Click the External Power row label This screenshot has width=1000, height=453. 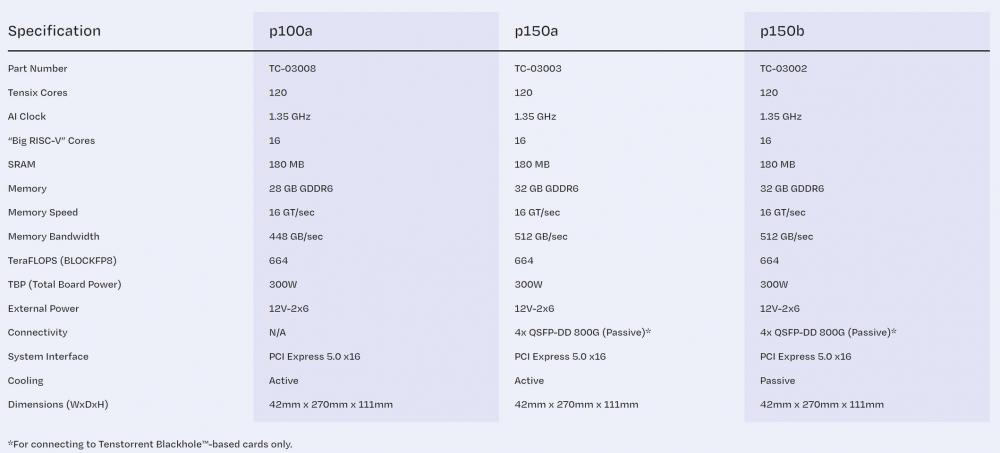pos(43,309)
